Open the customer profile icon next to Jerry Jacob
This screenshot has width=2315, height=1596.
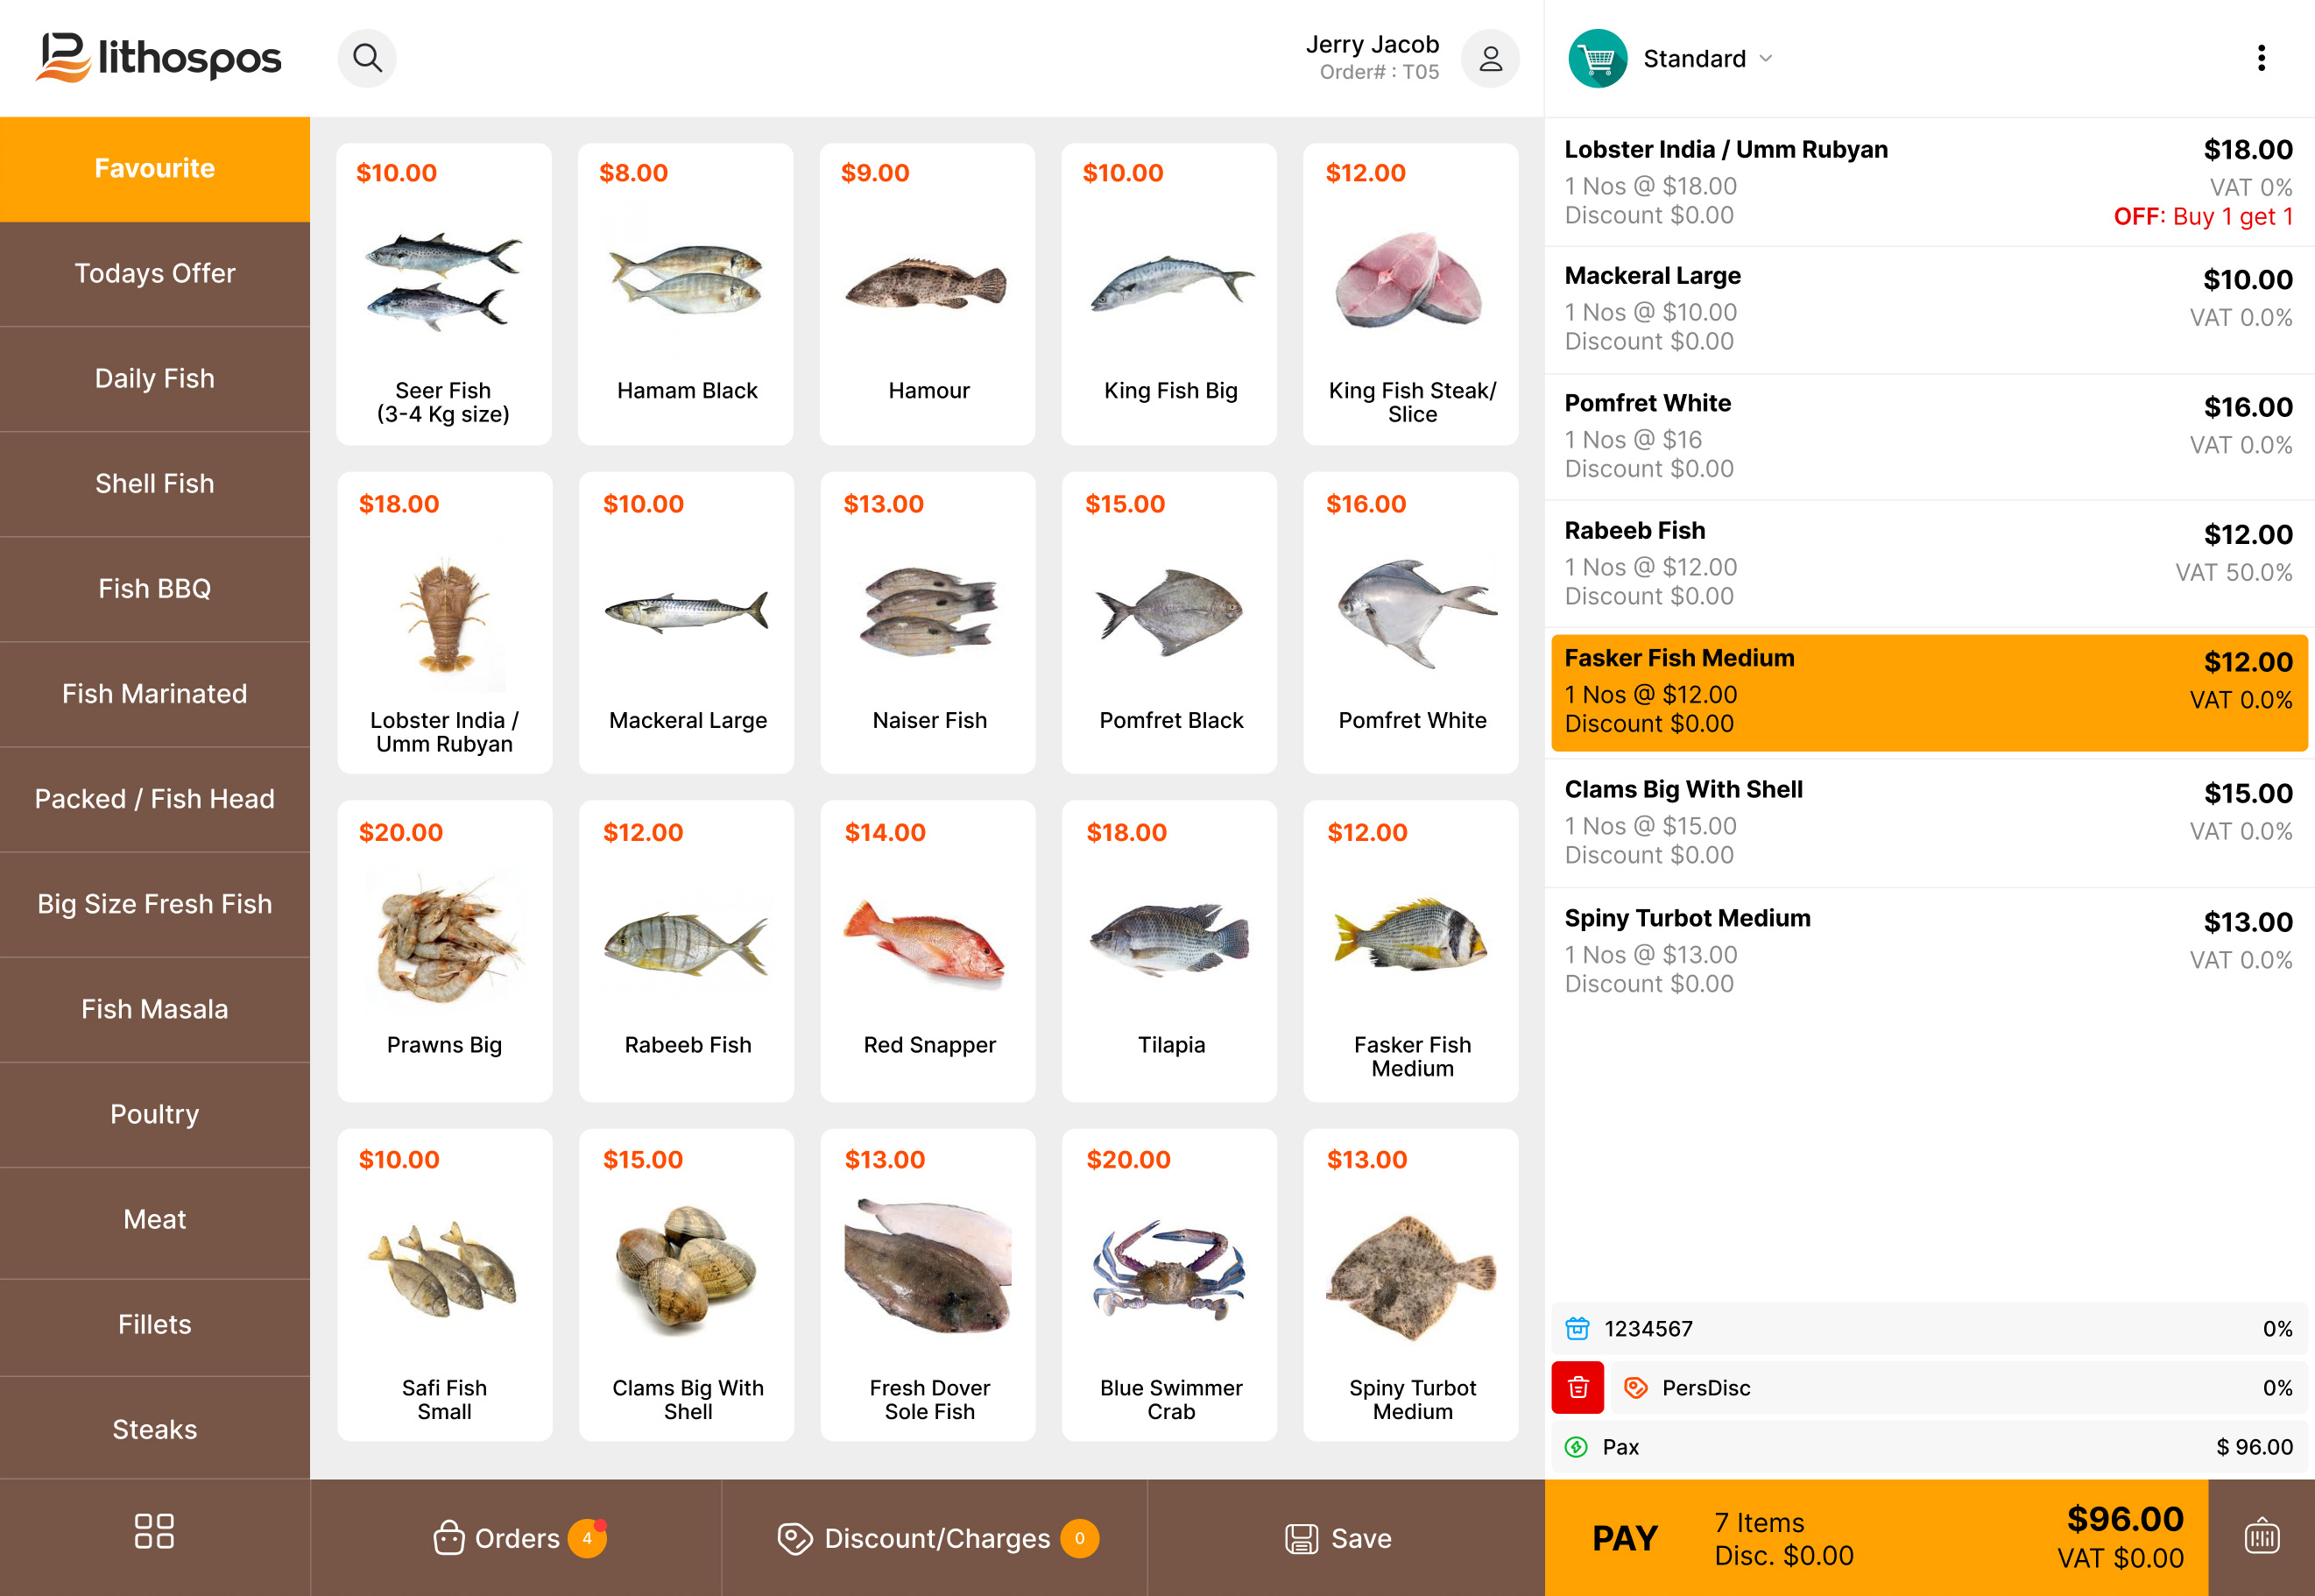point(1490,58)
